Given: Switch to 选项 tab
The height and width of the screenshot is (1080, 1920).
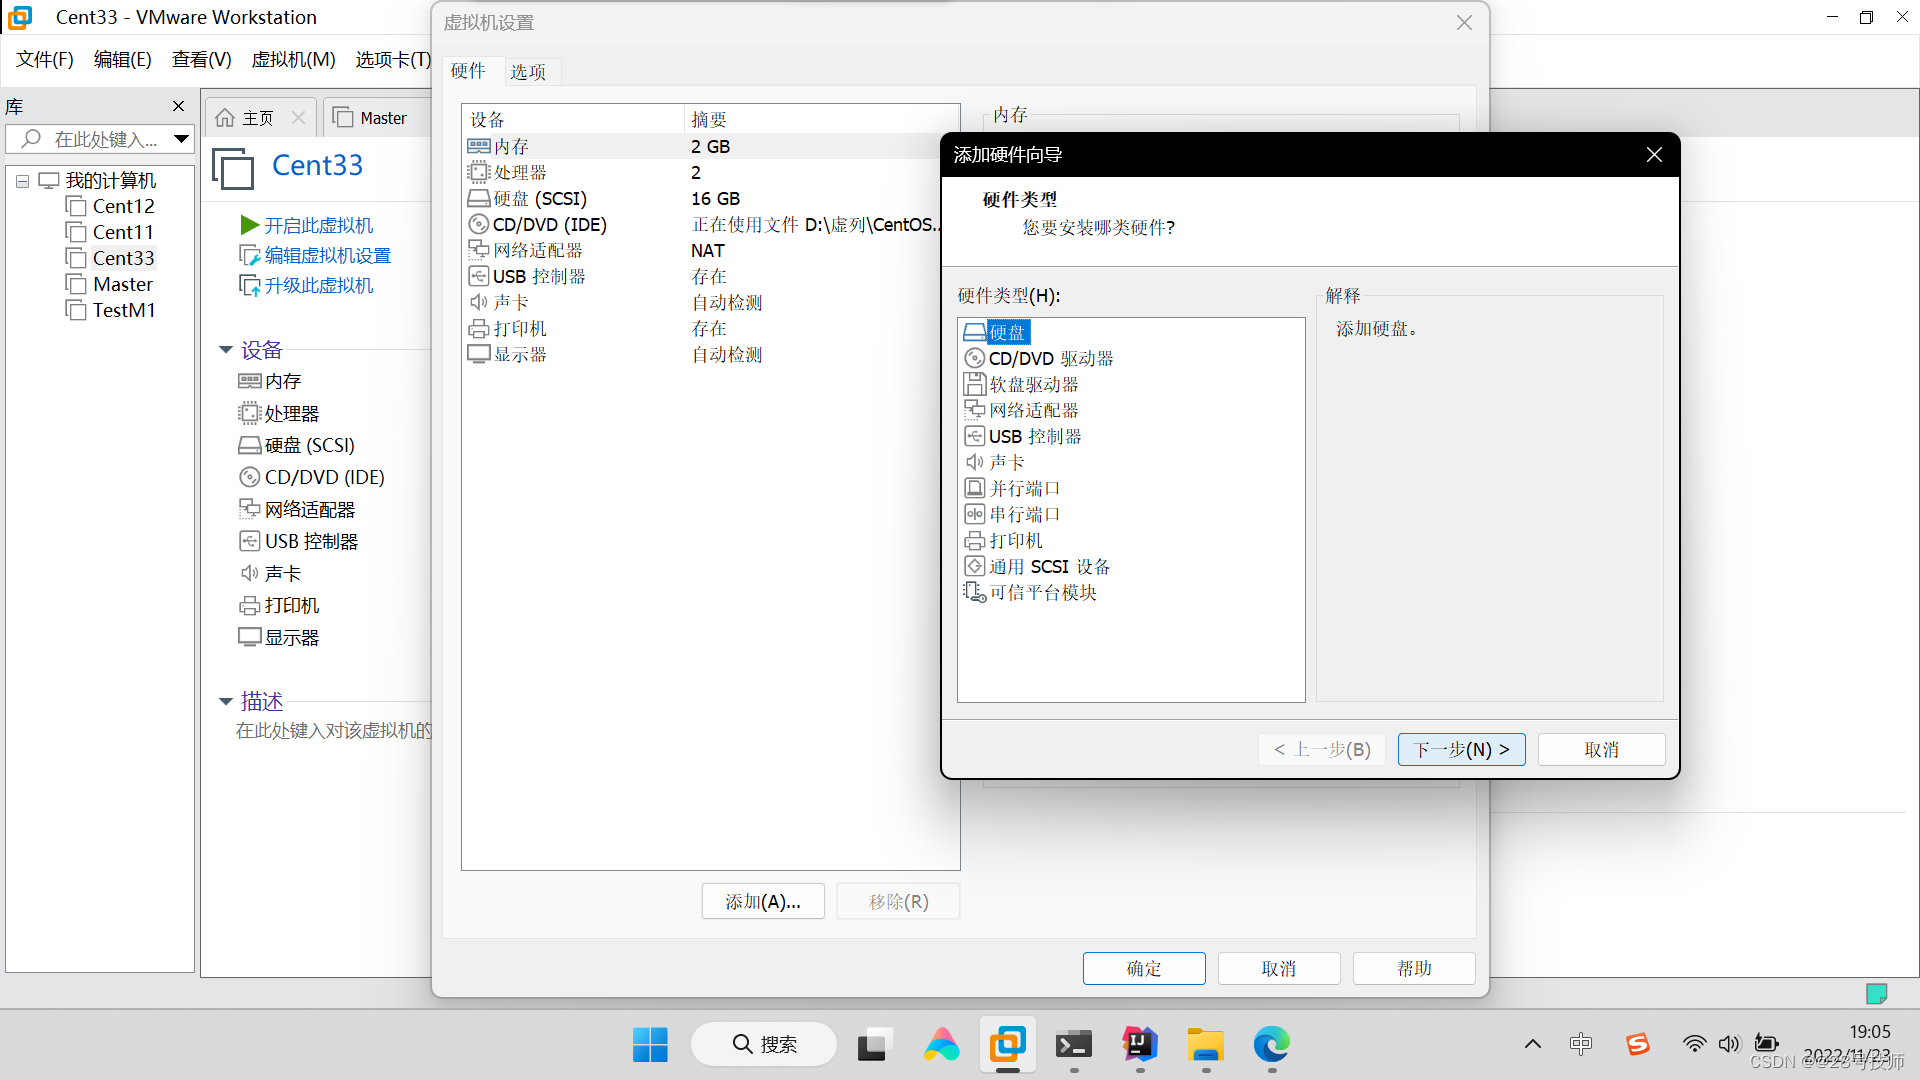Looking at the screenshot, I should 528,72.
